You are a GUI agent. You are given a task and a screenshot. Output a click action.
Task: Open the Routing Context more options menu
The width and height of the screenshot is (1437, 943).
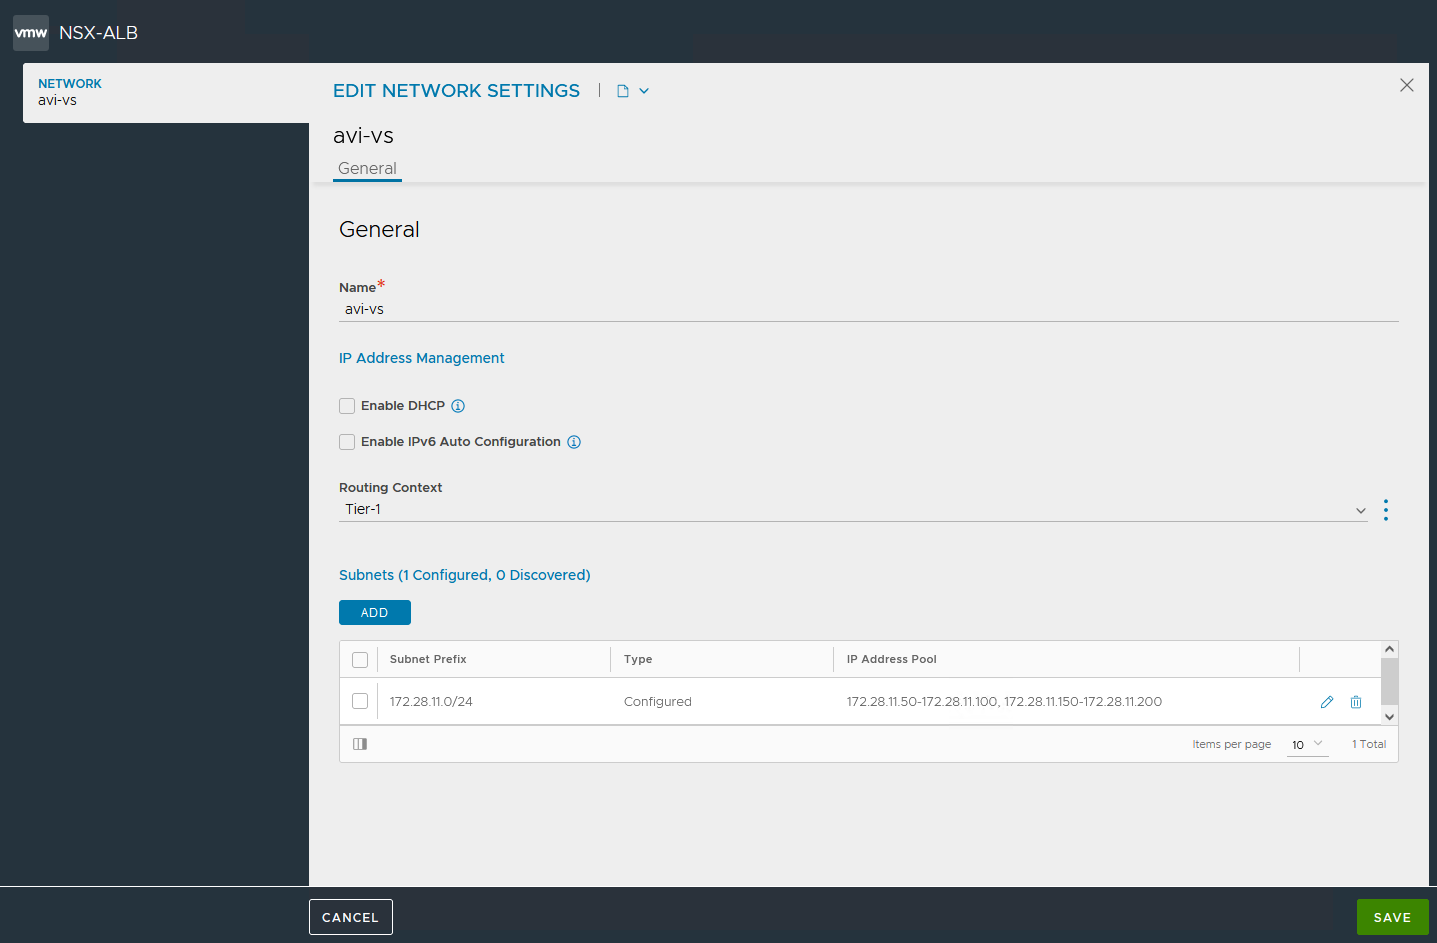tap(1386, 510)
